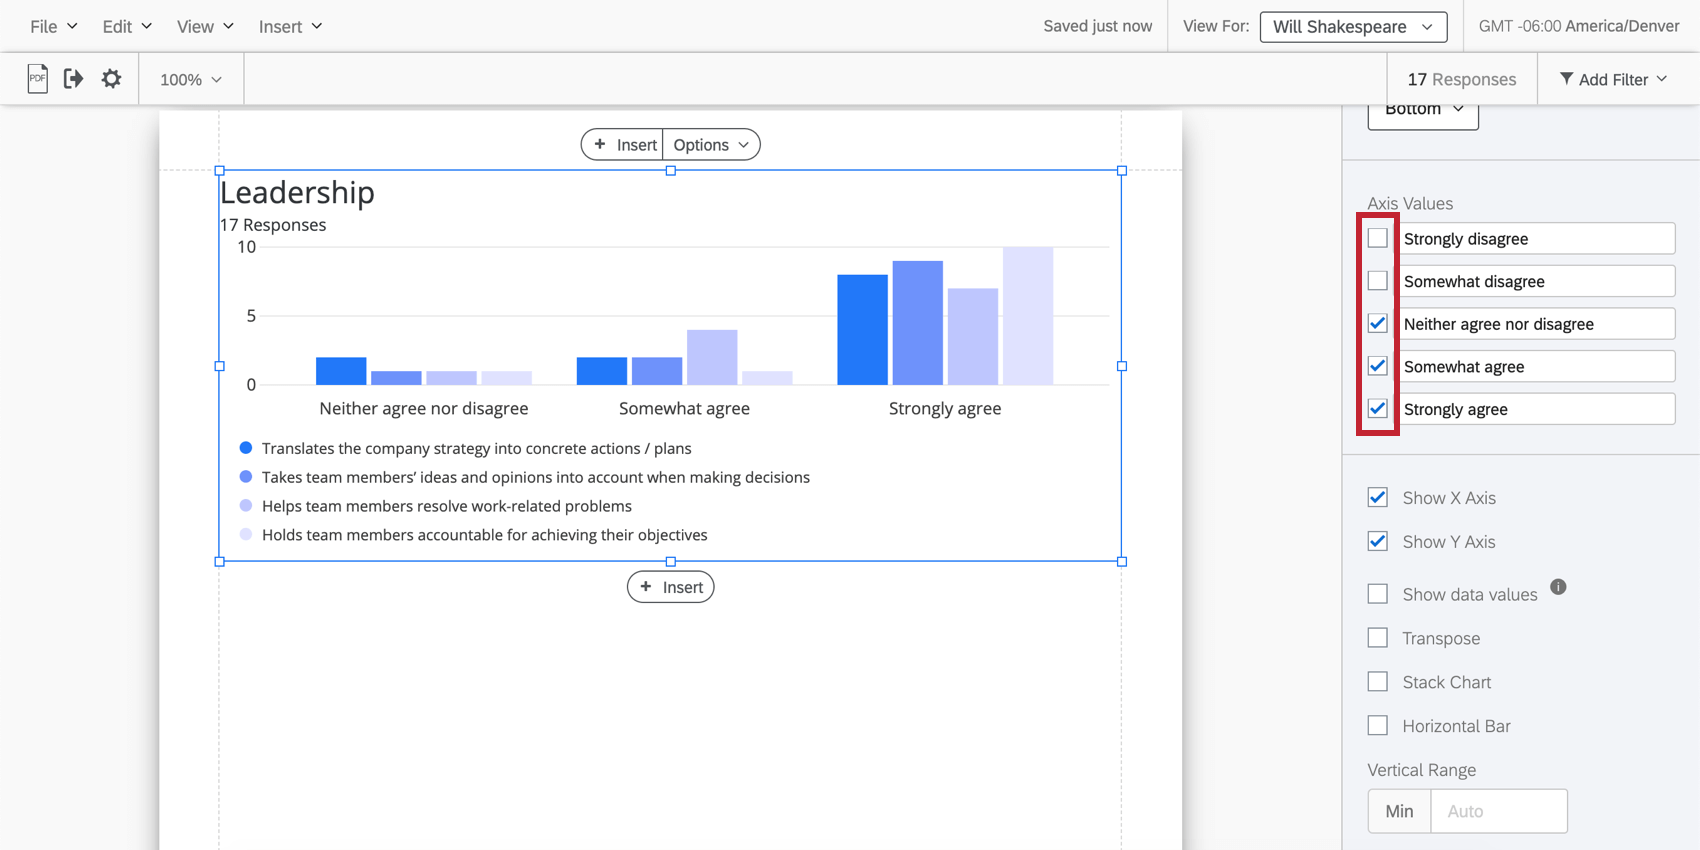
Task: Uncheck Neither agree nor disagree checkbox
Action: tap(1378, 323)
